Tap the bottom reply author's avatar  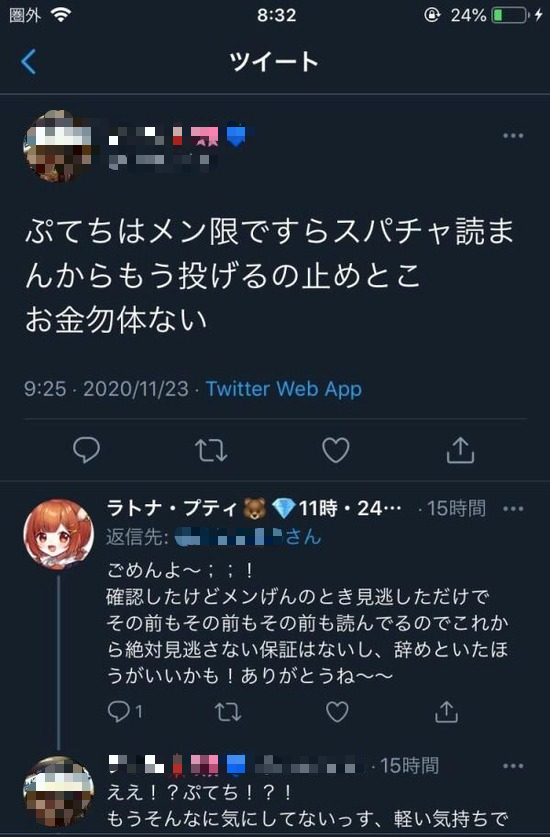58,791
